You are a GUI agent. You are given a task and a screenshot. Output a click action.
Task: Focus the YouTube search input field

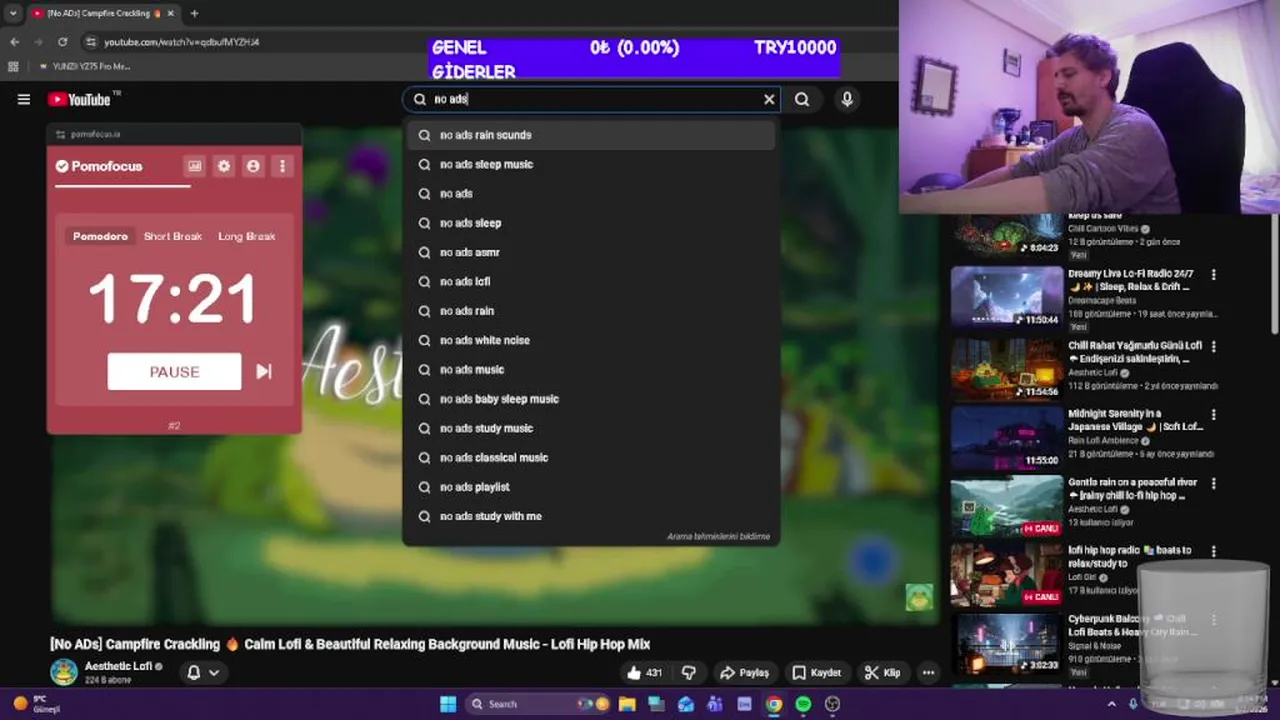[x=590, y=99]
